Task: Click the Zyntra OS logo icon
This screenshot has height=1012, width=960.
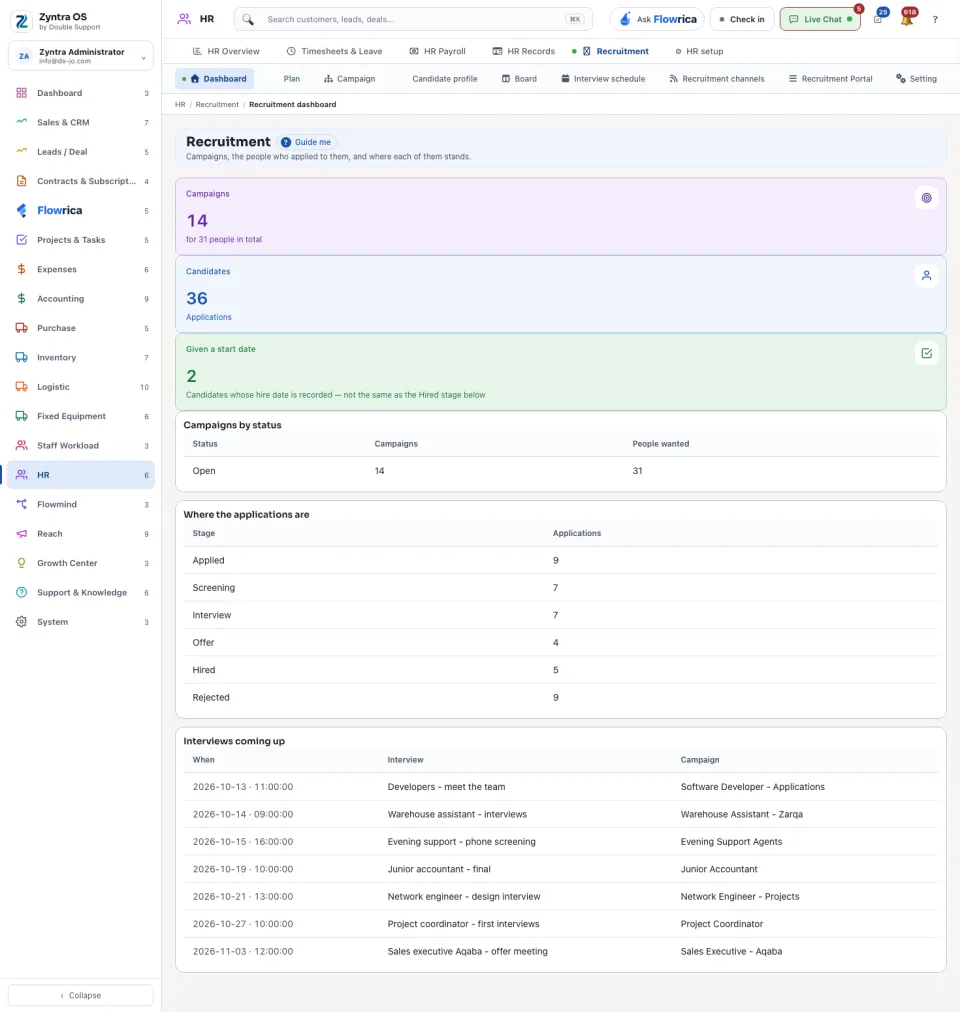Action: tap(21, 21)
